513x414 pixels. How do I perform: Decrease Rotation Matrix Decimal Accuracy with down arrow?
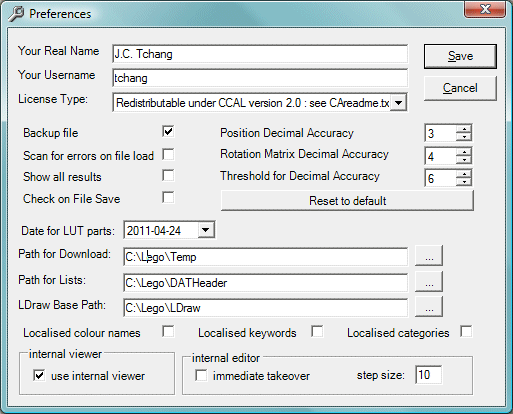coord(464,160)
